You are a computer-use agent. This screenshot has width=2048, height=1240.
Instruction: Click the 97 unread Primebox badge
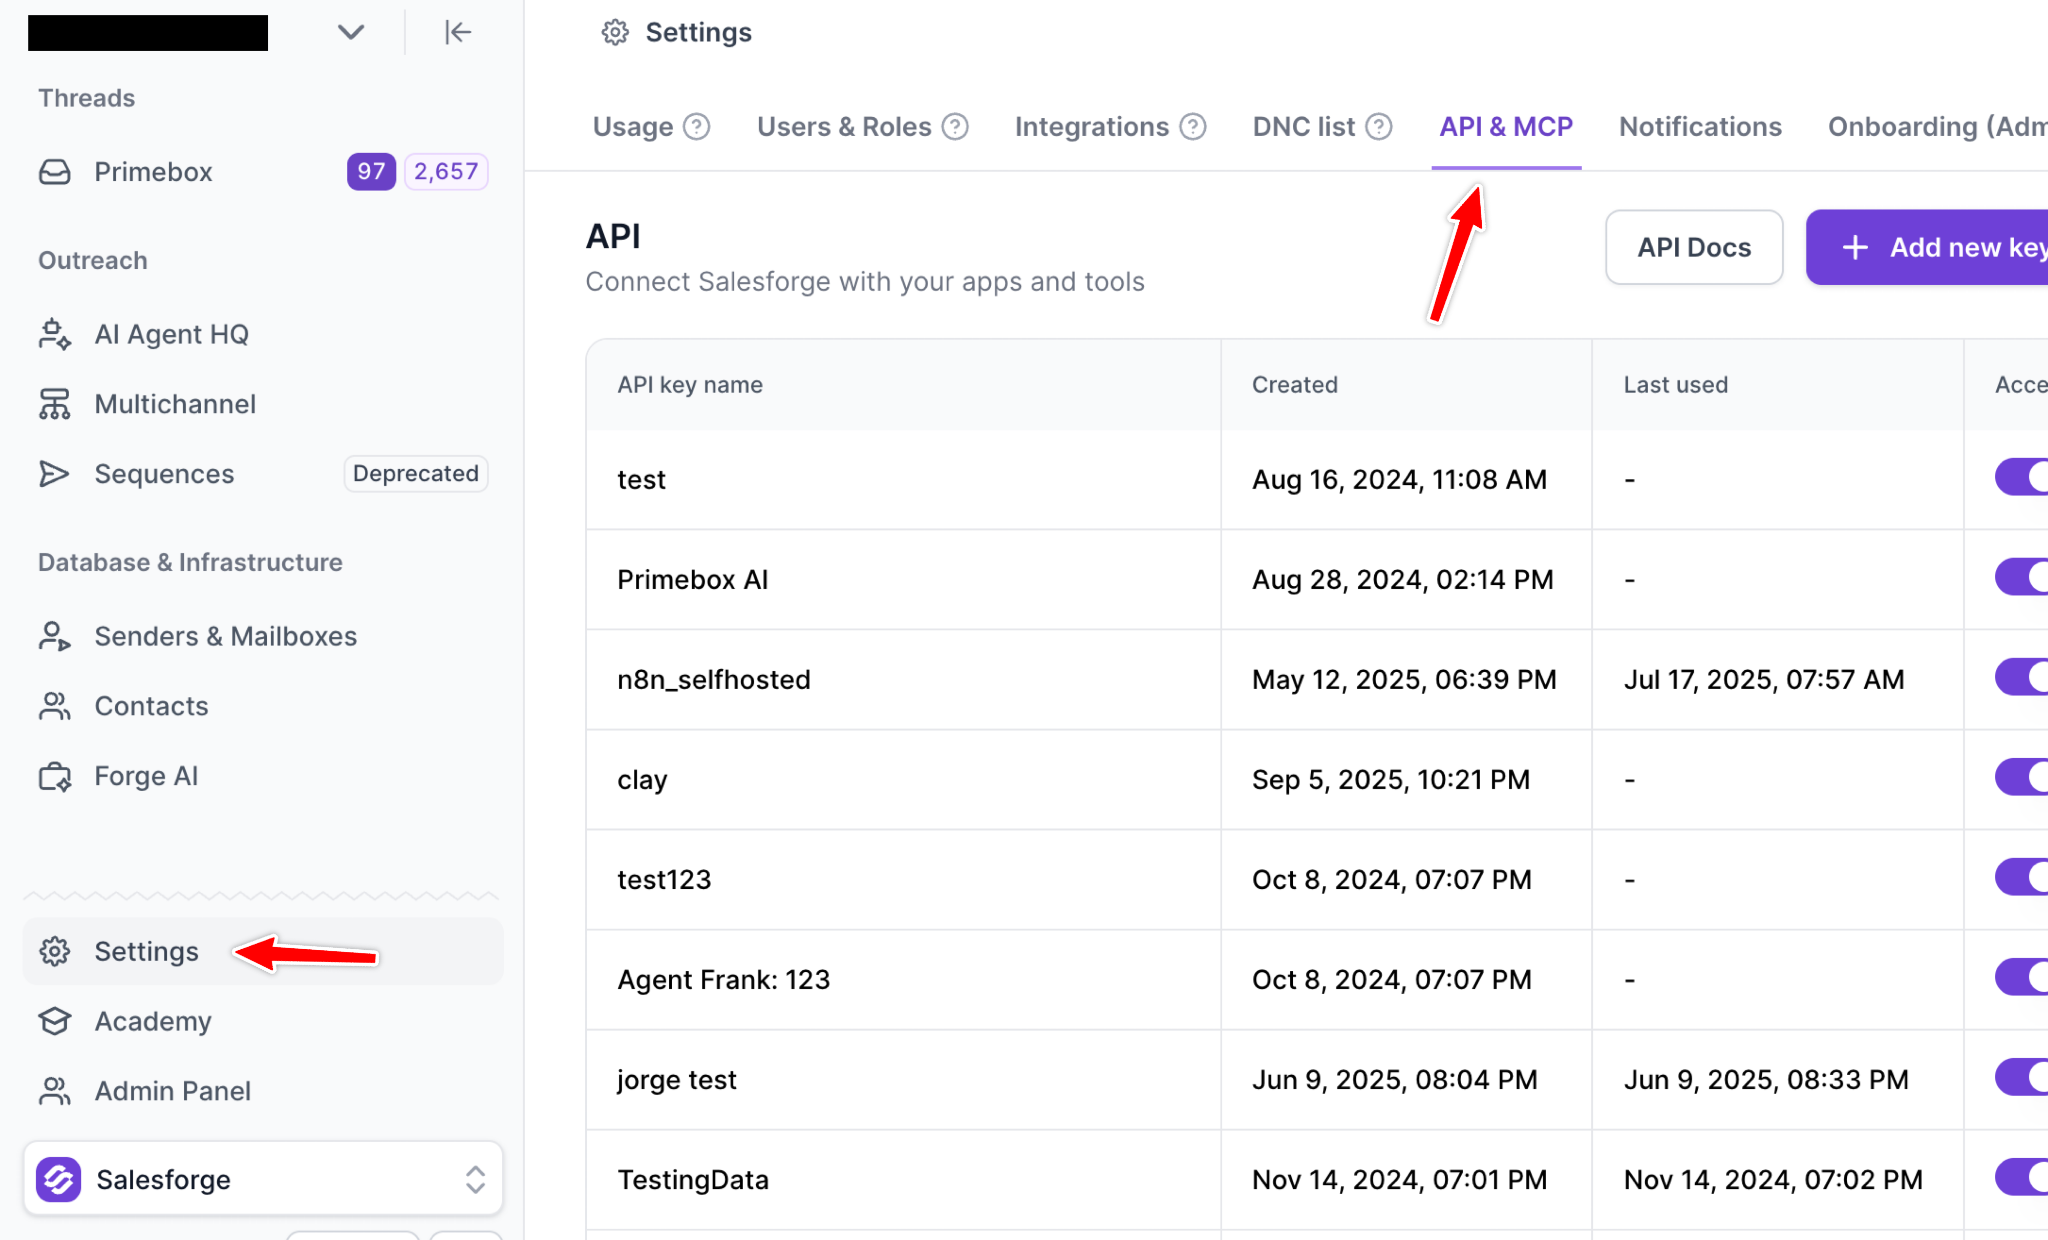coord(371,172)
